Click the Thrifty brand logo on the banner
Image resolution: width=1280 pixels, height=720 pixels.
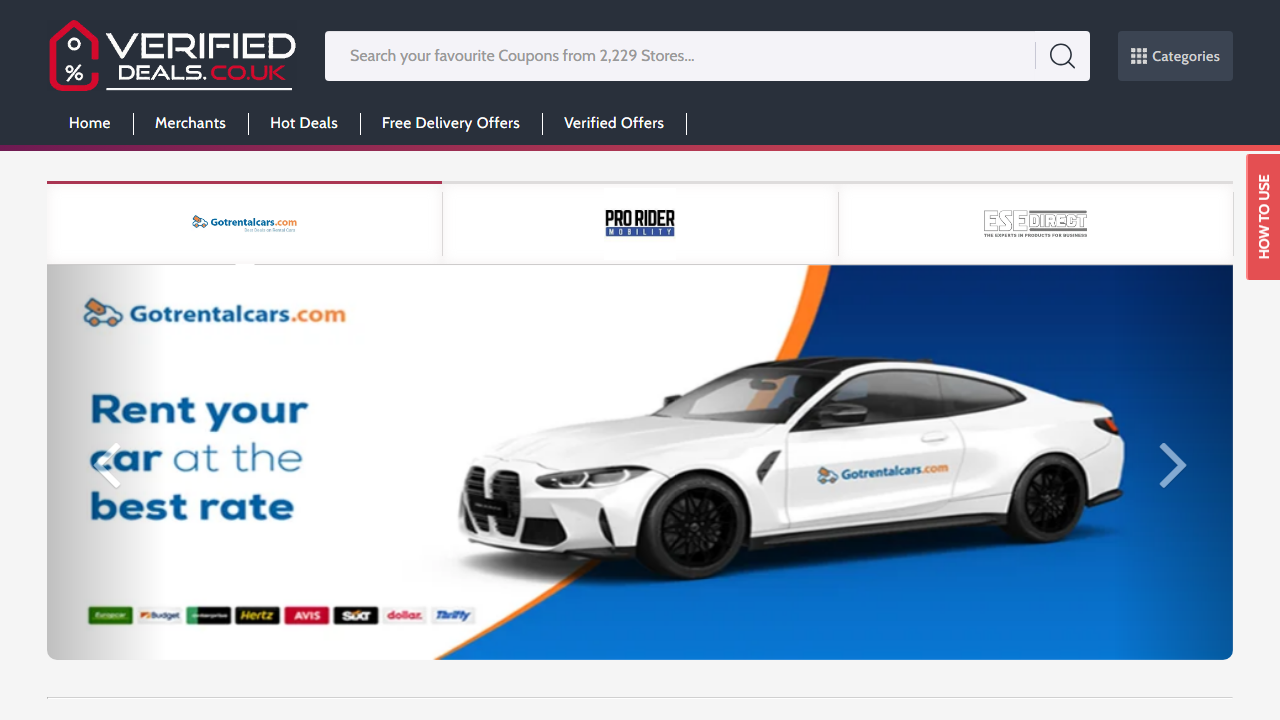coord(452,615)
